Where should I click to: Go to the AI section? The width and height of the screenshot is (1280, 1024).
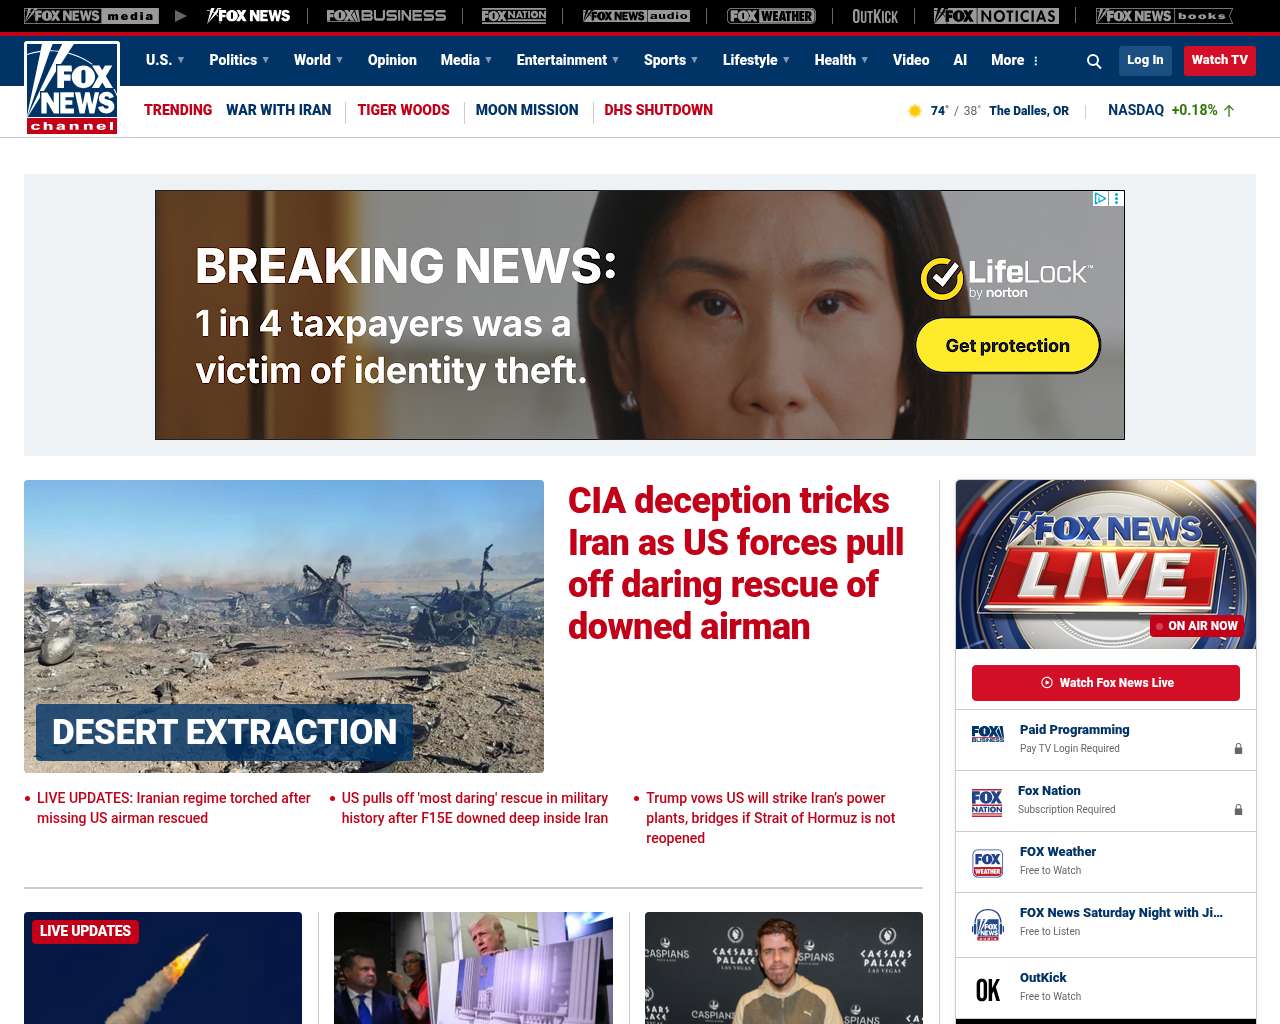coord(960,60)
